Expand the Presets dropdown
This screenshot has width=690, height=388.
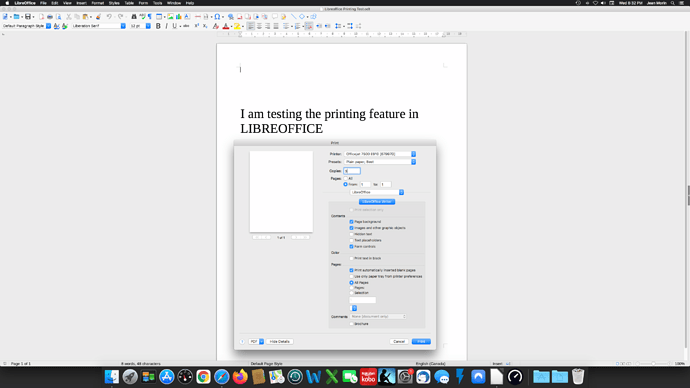(380, 162)
